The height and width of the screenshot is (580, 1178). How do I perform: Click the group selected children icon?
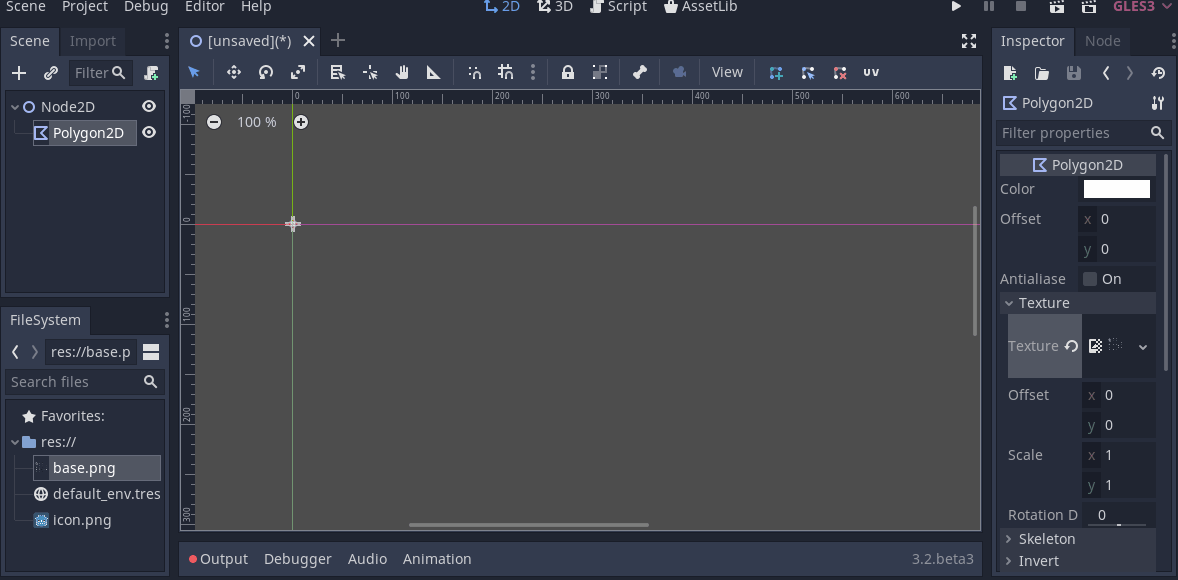(600, 72)
